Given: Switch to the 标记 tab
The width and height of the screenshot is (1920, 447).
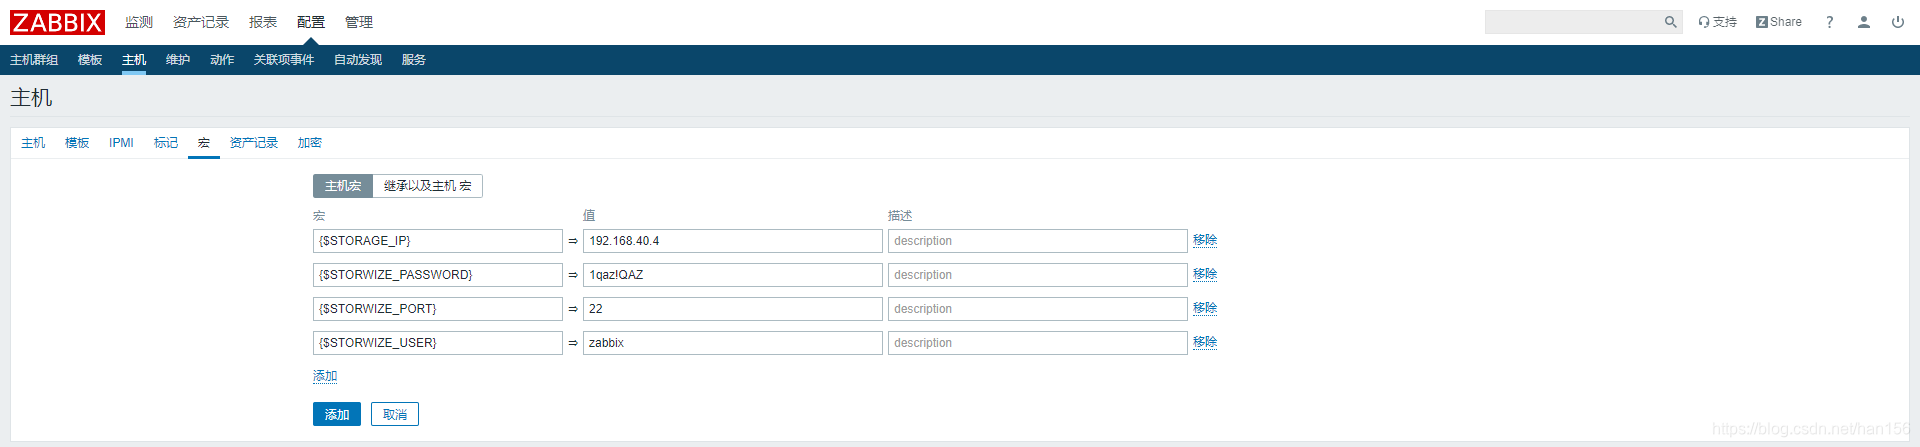Looking at the screenshot, I should click(166, 143).
